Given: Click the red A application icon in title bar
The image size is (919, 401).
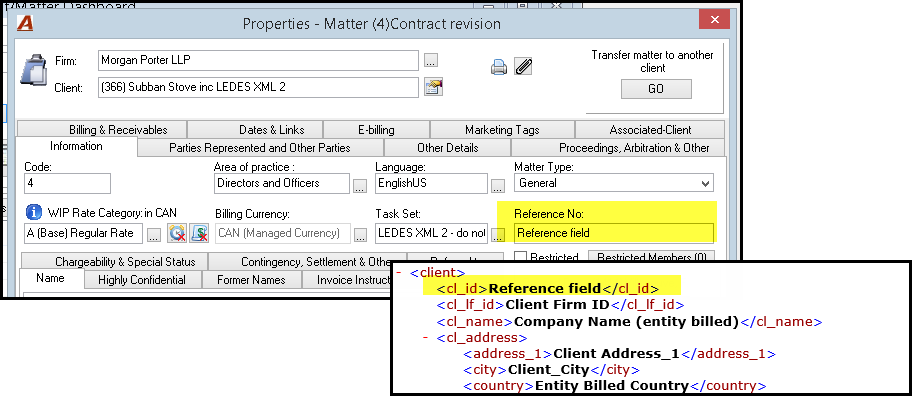Looking at the screenshot, I should (25, 23).
